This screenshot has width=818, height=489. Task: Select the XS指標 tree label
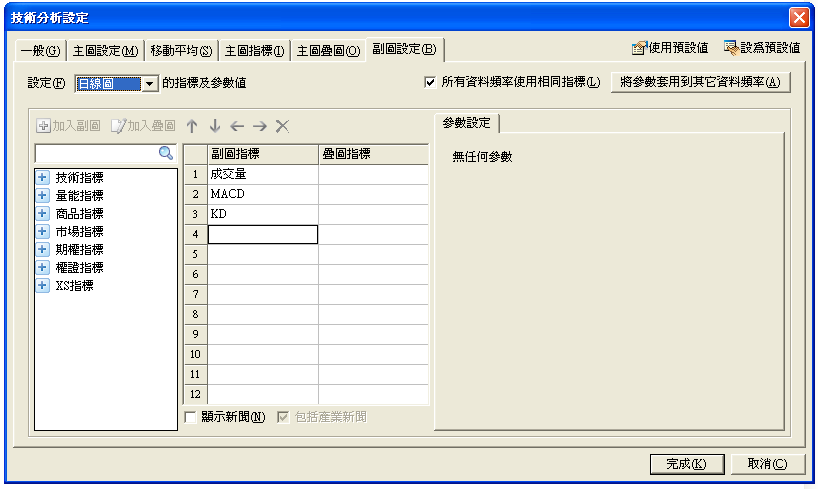pos(75,285)
